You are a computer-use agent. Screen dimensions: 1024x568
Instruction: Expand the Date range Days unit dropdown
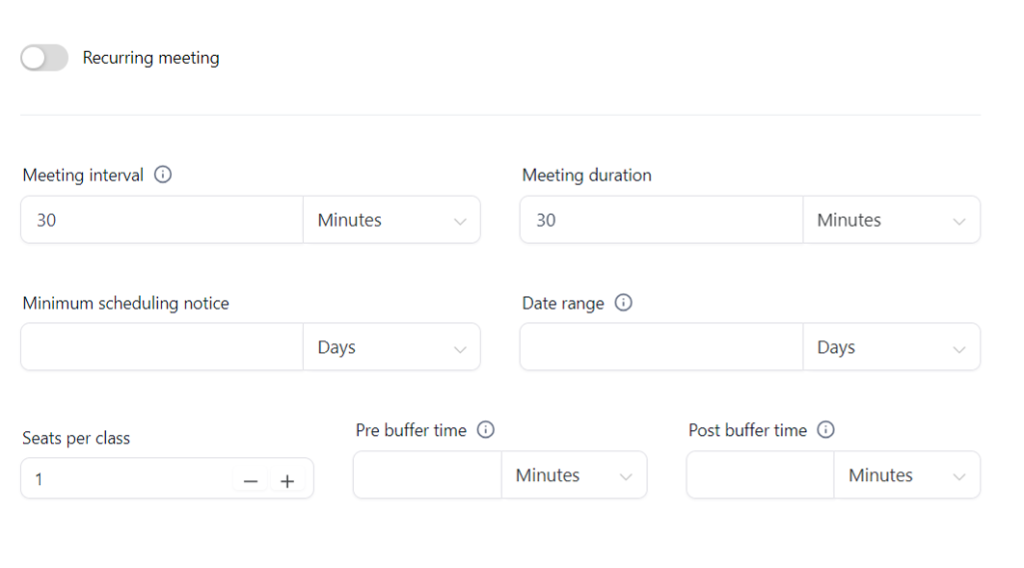(891, 347)
